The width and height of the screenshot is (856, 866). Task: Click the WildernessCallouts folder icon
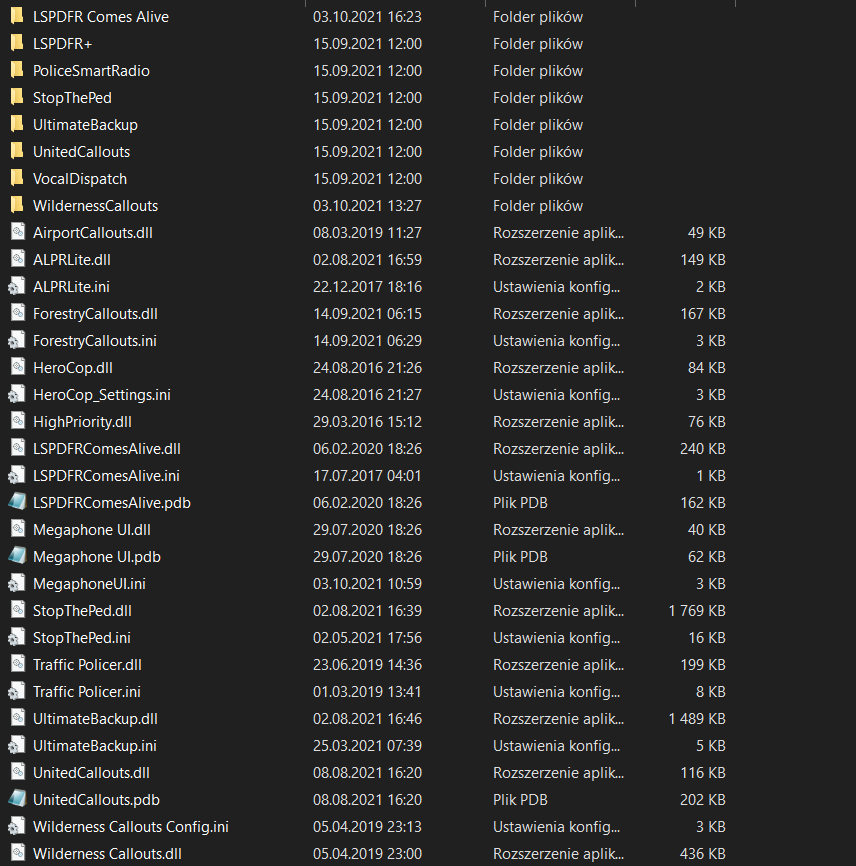pos(17,205)
